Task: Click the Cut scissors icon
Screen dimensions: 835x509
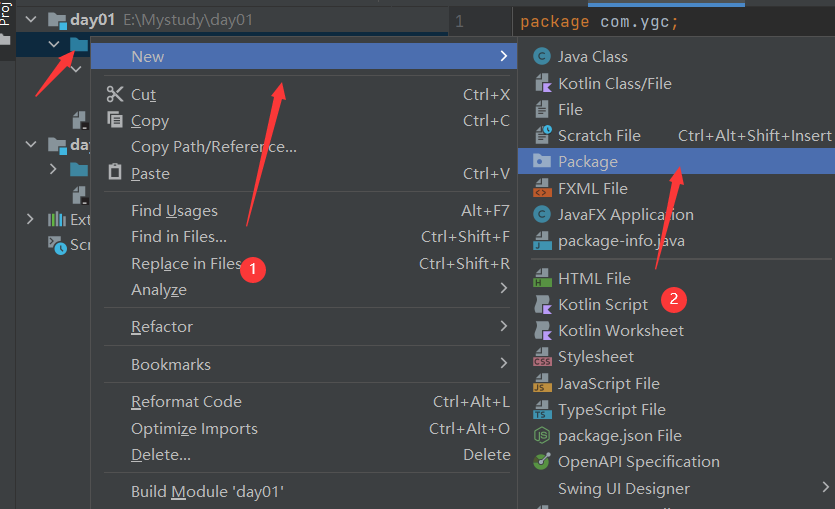Action: click(114, 94)
